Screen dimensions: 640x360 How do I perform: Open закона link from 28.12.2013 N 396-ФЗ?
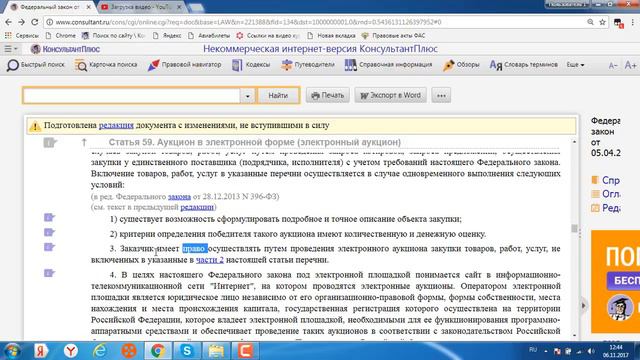point(179,196)
